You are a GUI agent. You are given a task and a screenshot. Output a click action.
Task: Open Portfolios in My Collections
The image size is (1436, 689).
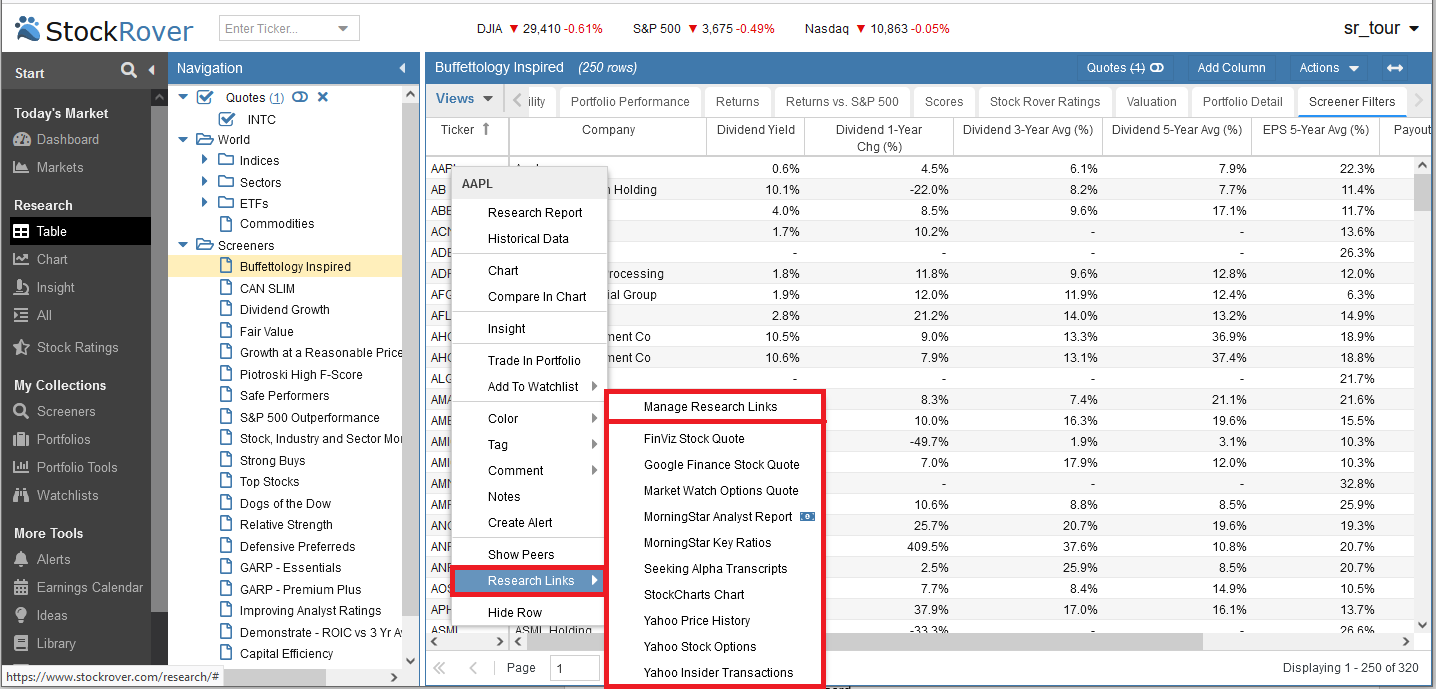(x=63, y=439)
